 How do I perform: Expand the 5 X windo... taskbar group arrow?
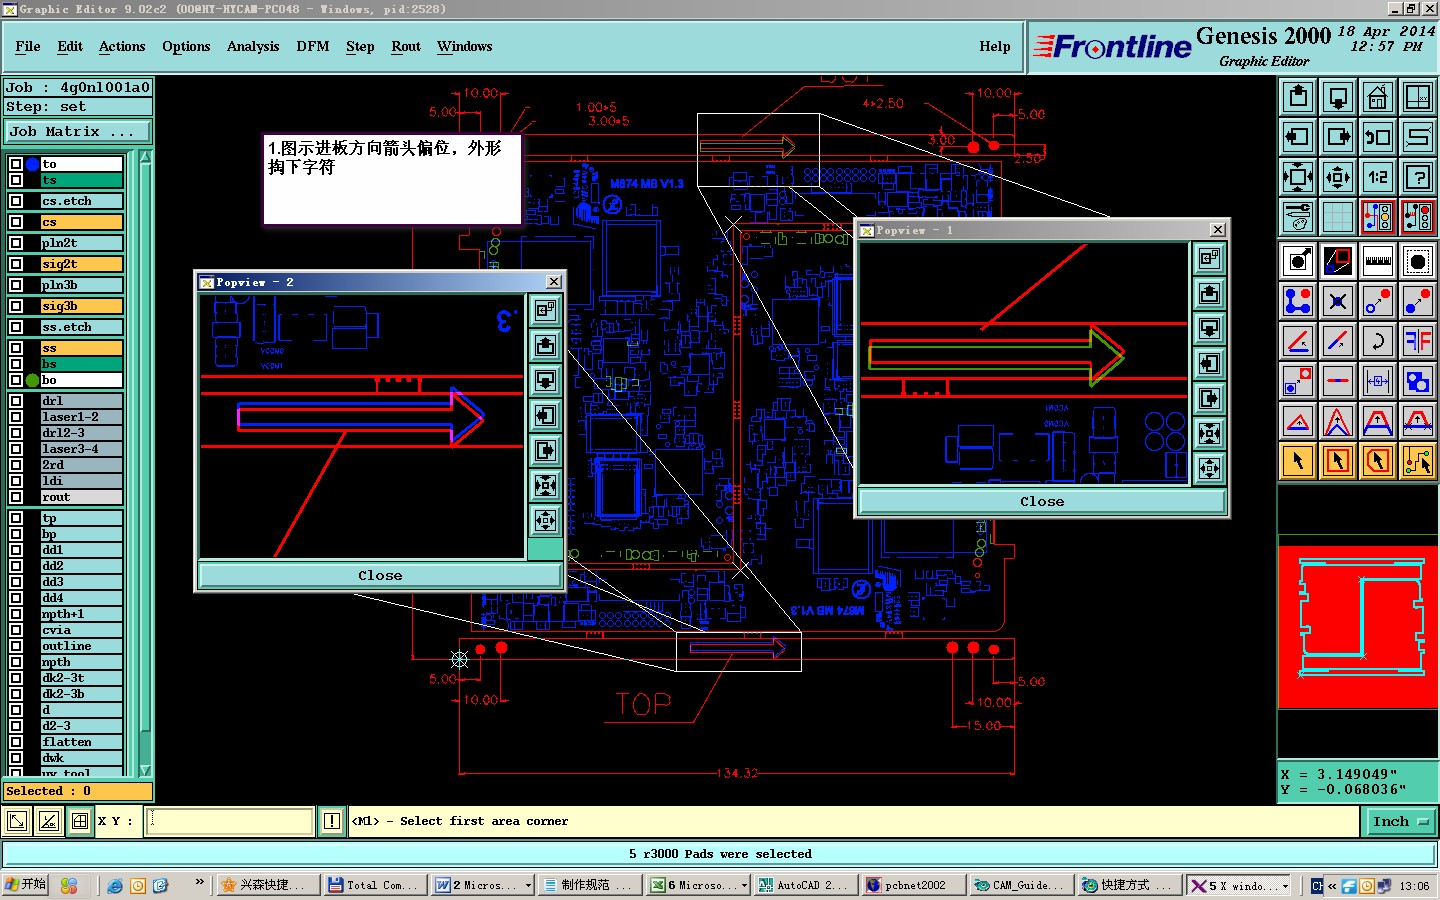(1285, 886)
